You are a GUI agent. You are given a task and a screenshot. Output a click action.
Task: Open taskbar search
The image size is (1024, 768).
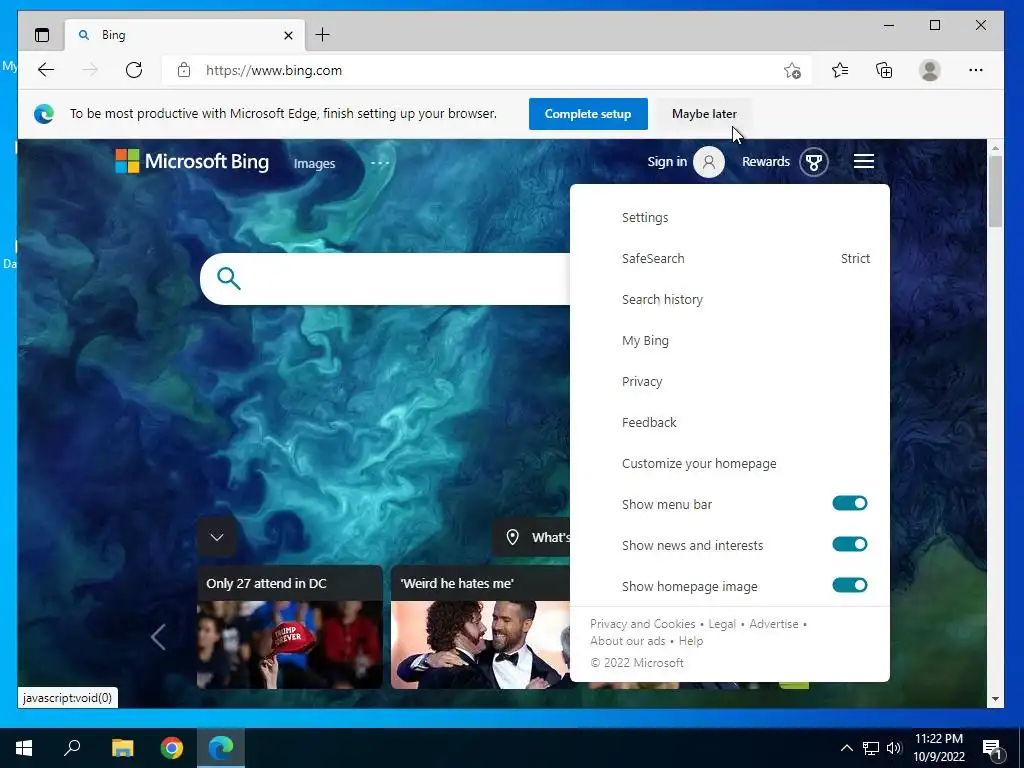(x=72, y=748)
